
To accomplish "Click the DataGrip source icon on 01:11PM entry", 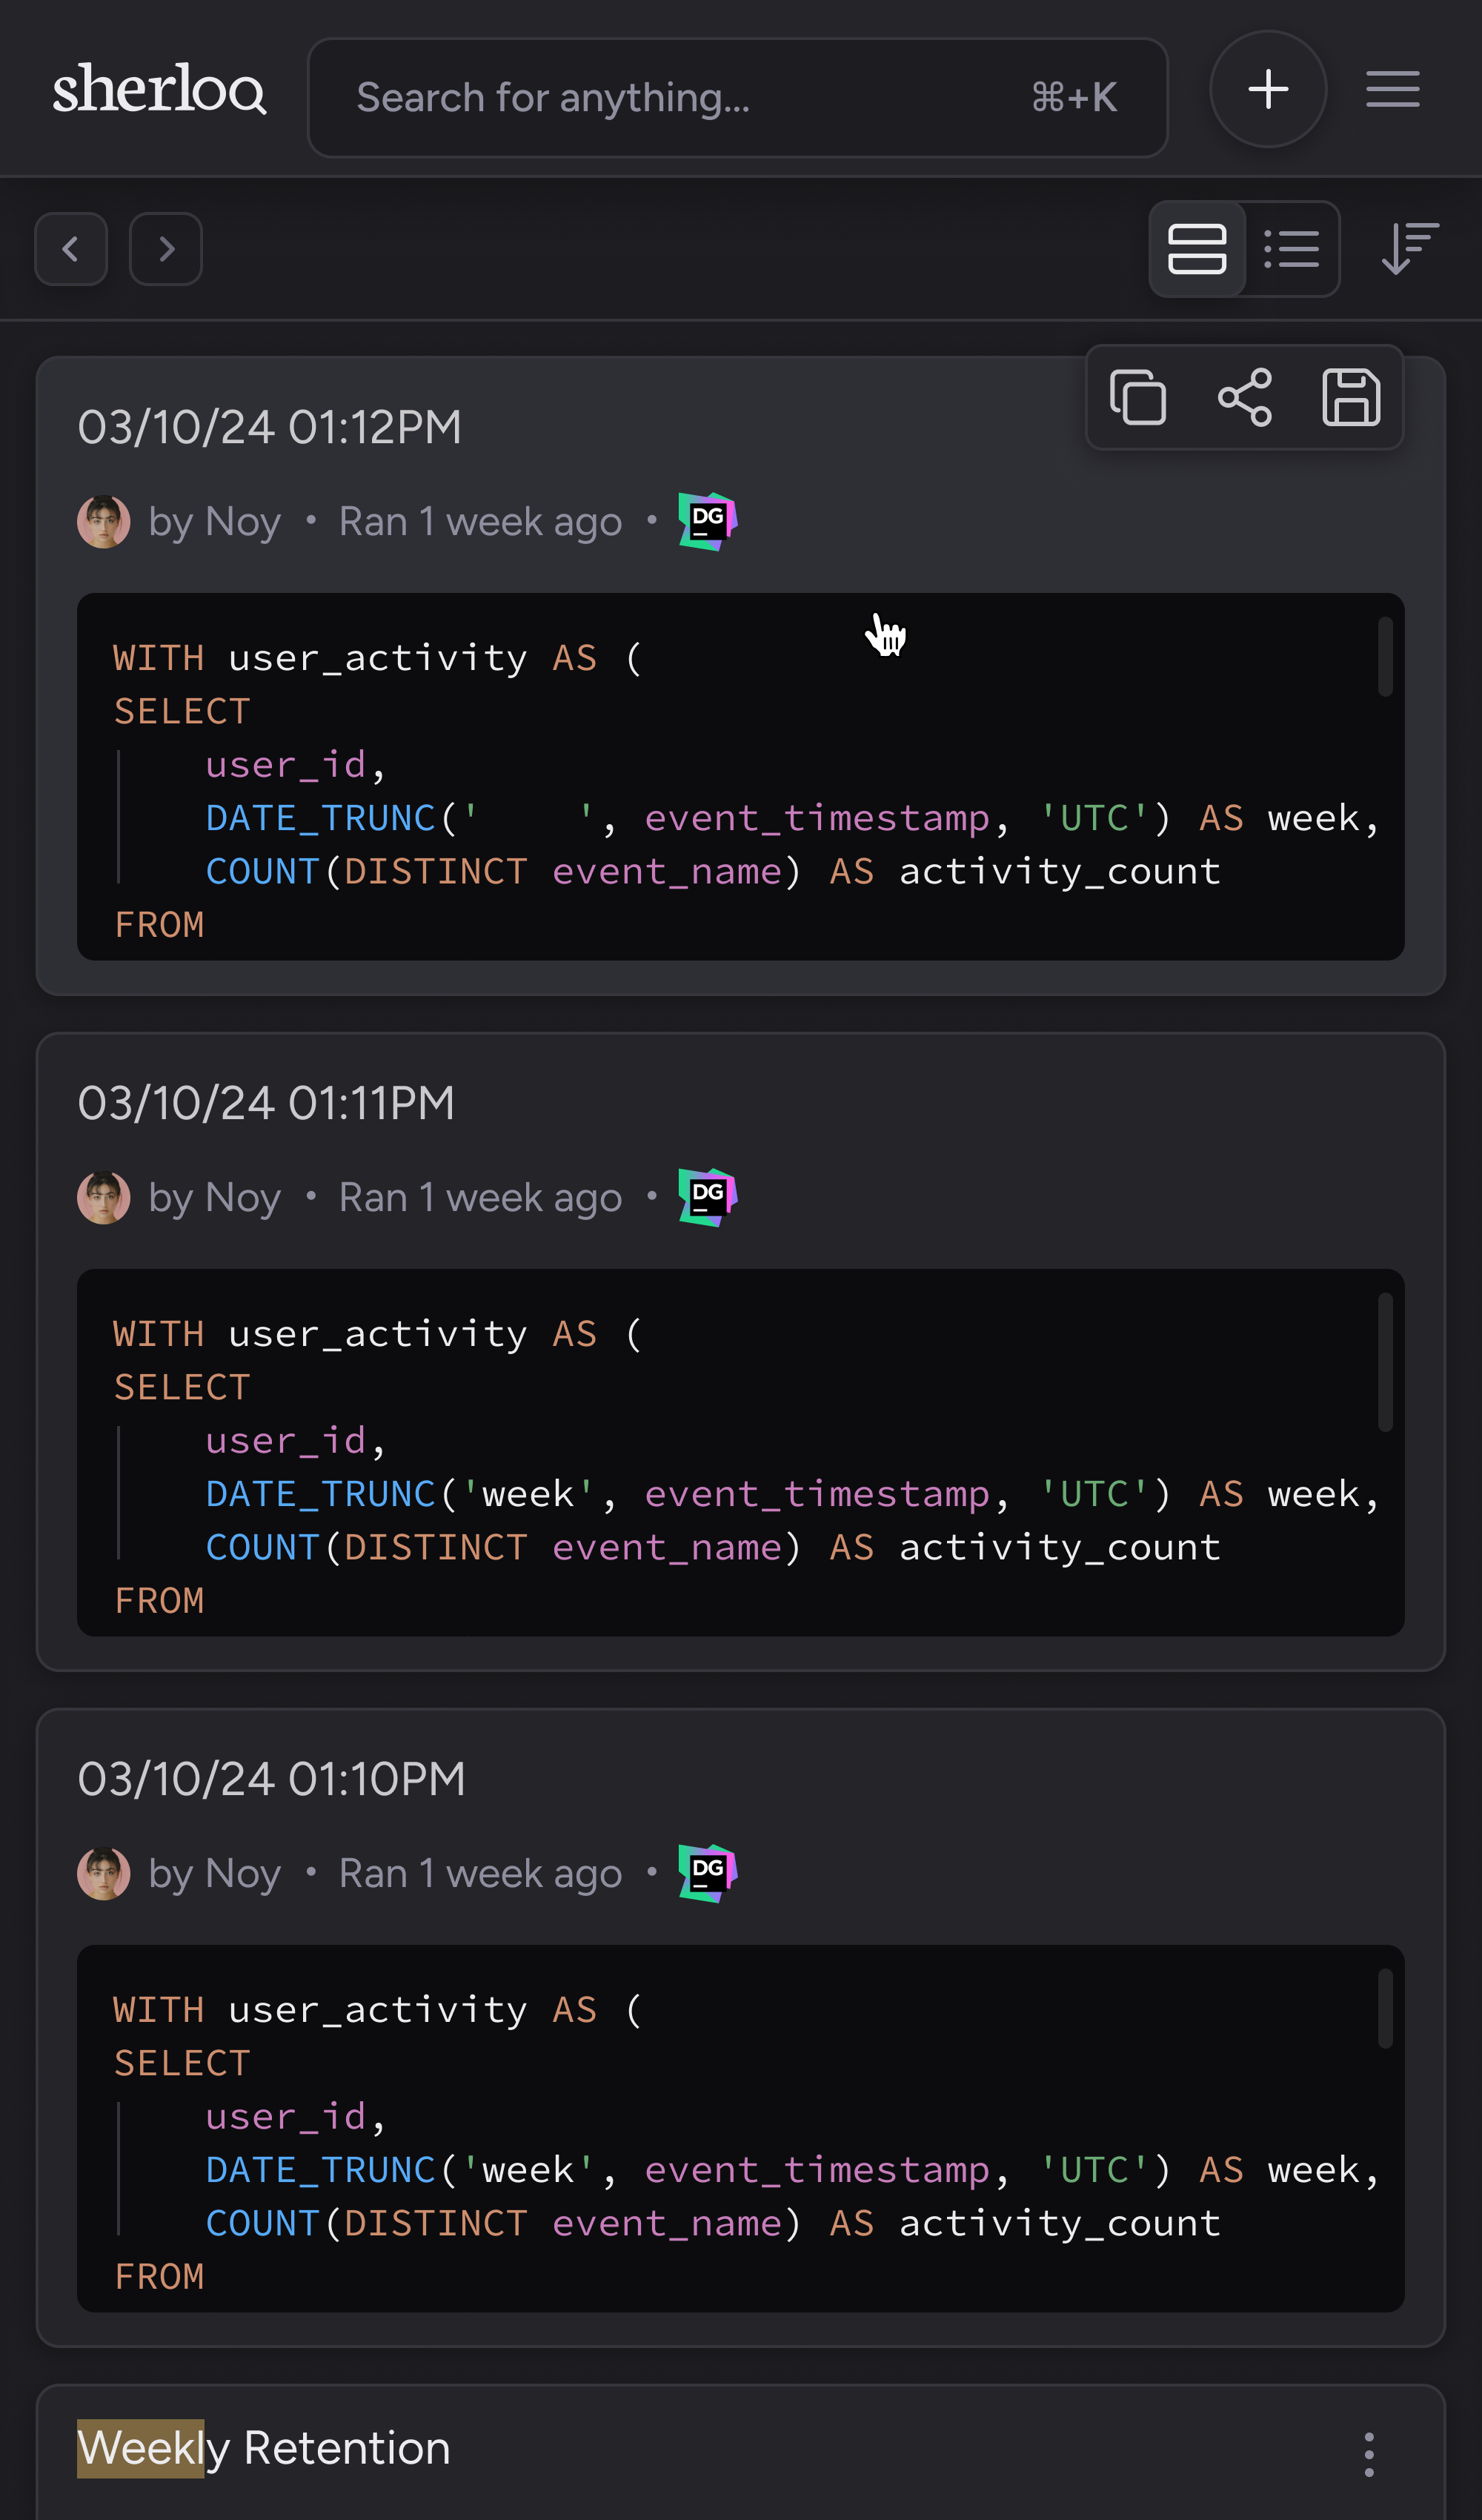I will [x=708, y=1196].
